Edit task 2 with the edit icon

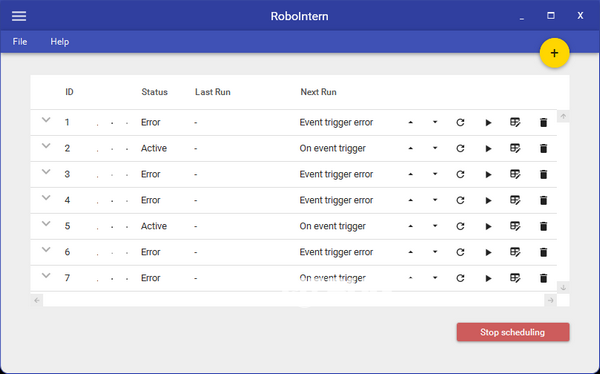515,148
